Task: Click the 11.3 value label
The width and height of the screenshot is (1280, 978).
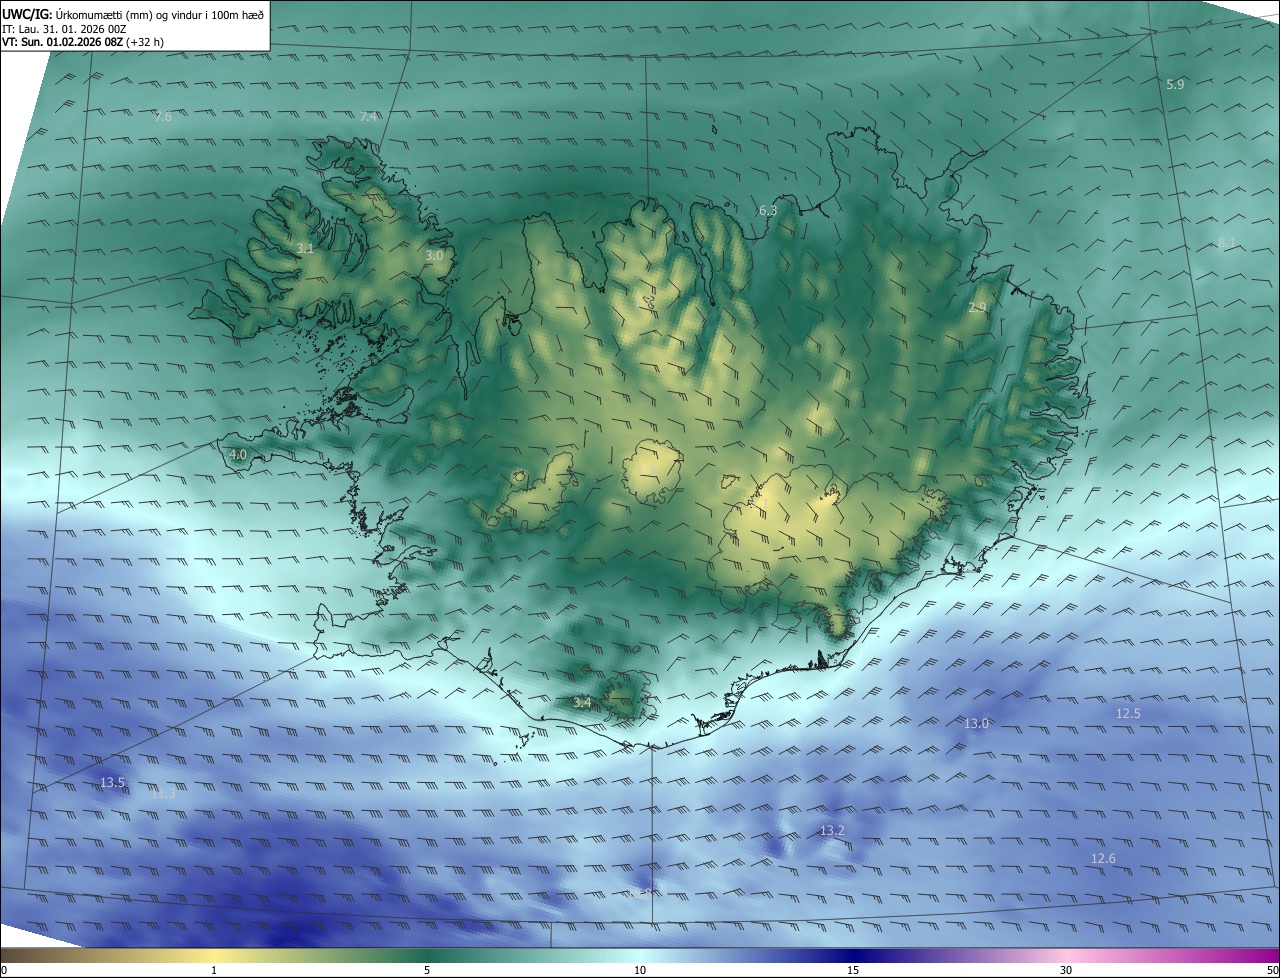Action: click(x=165, y=794)
